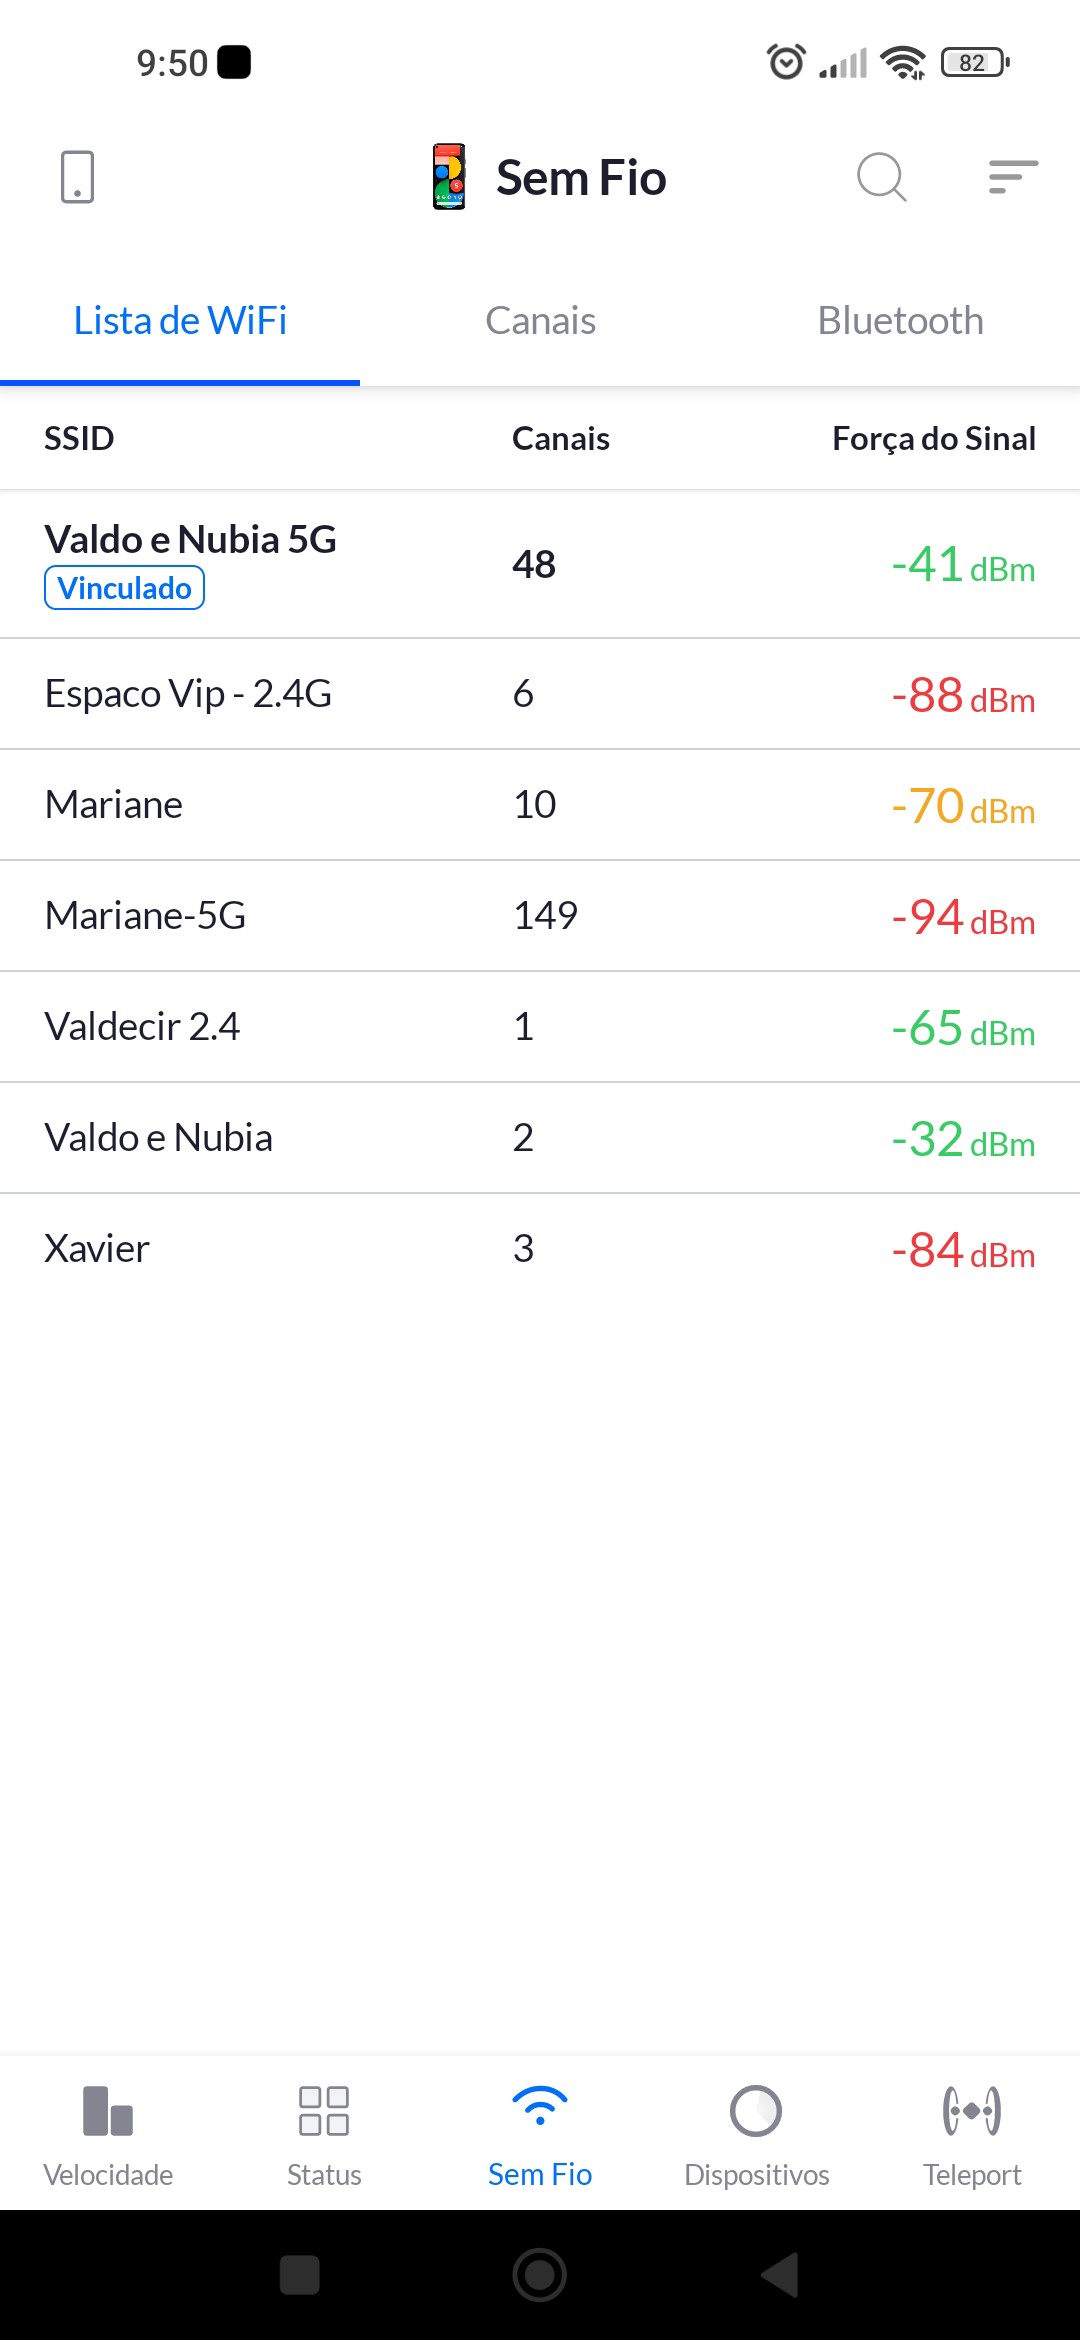Sort by the Força do Sinal header
This screenshot has width=1080, height=2340.
point(933,438)
